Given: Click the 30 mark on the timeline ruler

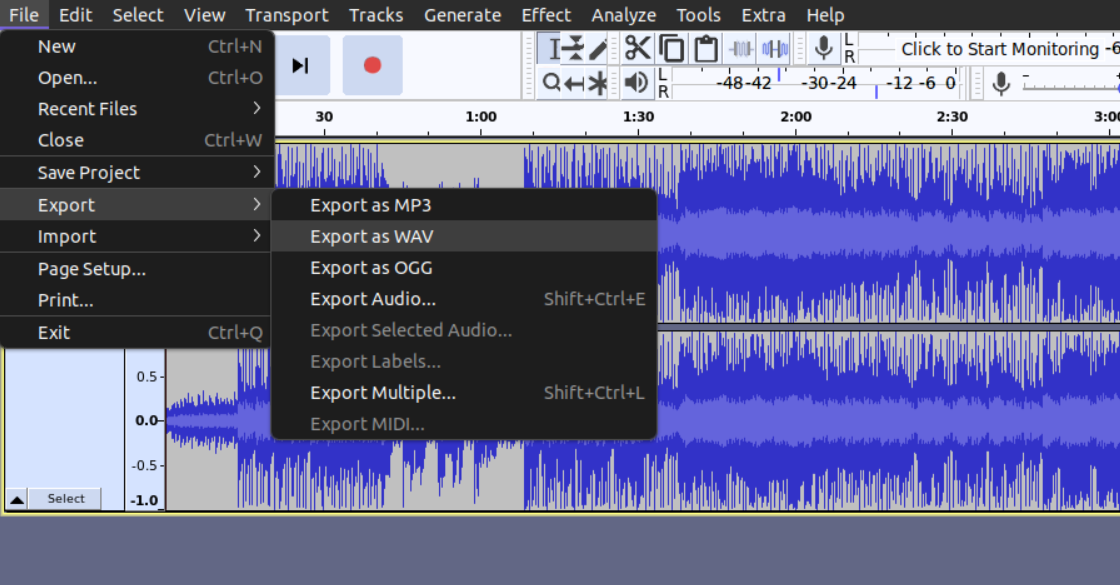Looking at the screenshot, I should [x=324, y=117].
